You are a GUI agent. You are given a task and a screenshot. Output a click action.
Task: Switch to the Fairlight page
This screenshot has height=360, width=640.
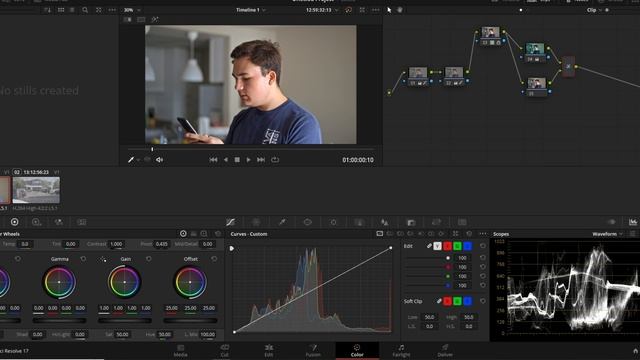(401, 351)
